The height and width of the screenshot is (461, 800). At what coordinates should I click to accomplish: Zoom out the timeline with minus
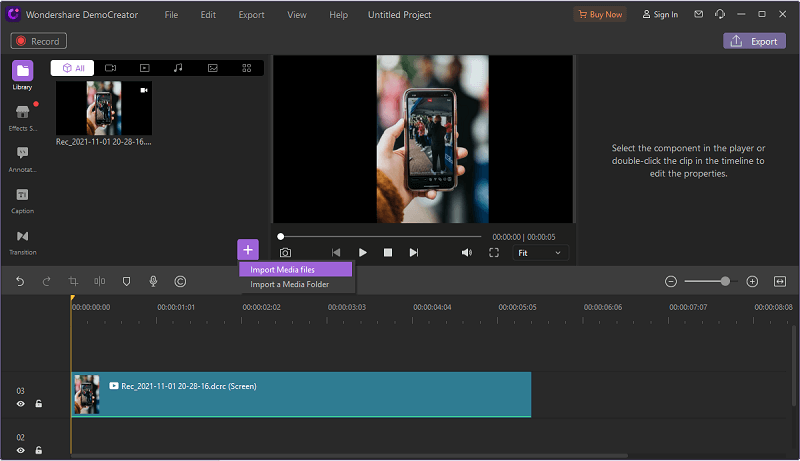coord(671,281)
